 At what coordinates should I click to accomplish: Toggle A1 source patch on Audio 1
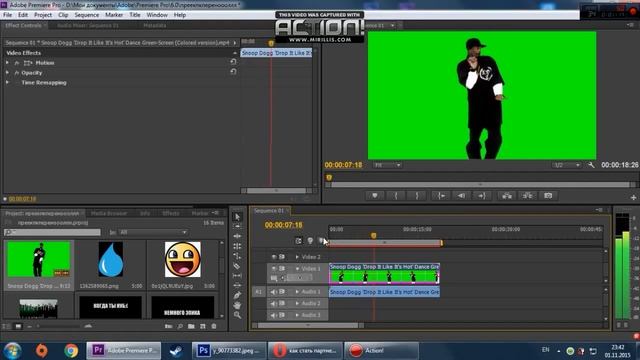[259, 292]
